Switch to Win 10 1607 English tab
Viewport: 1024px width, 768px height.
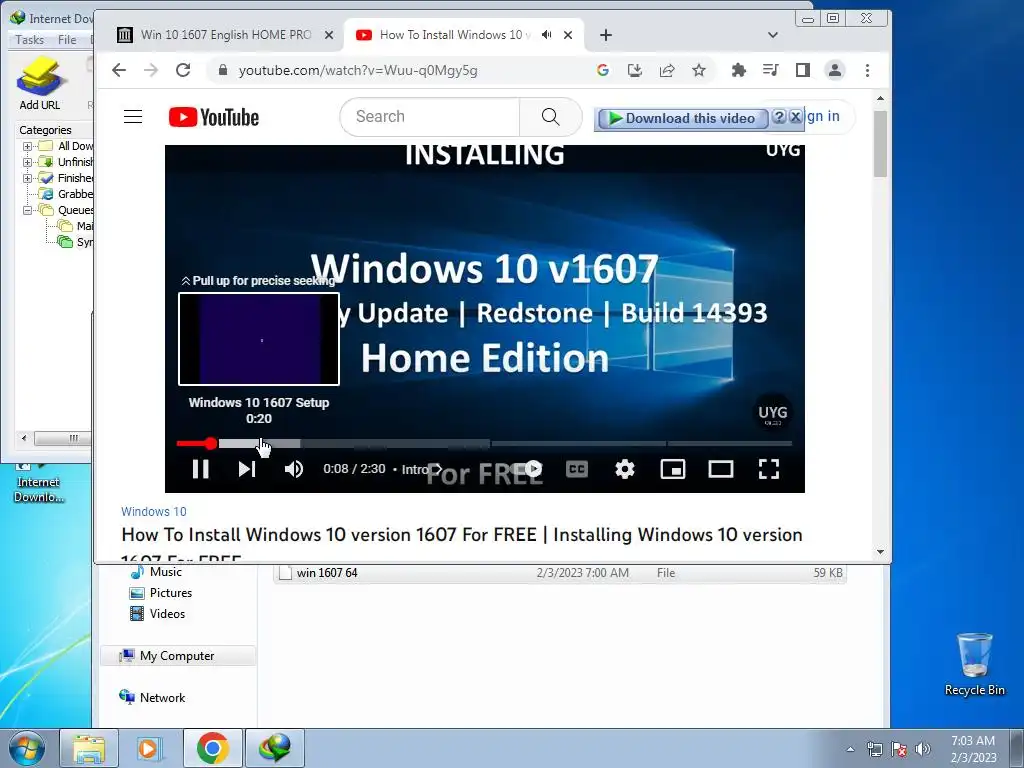[225, 35]
